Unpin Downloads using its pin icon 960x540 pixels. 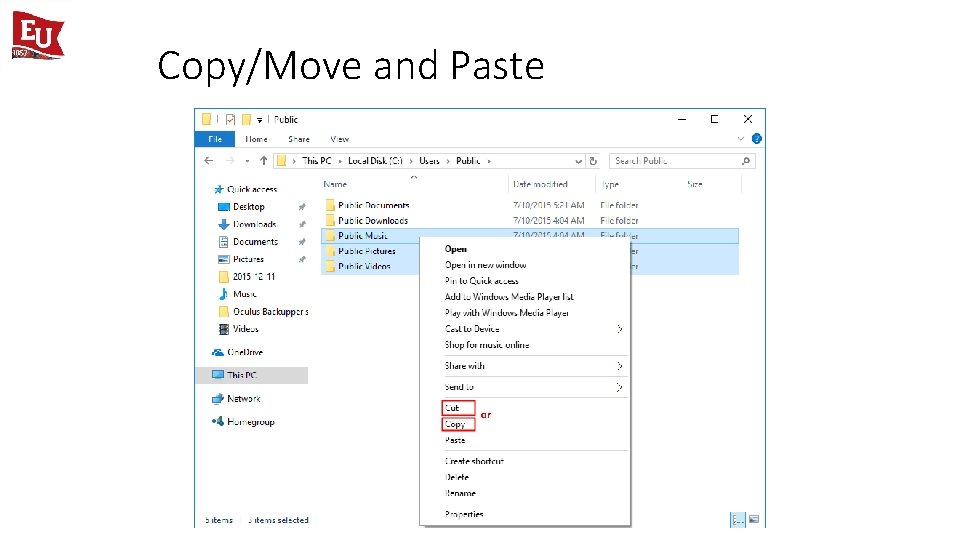302,224
